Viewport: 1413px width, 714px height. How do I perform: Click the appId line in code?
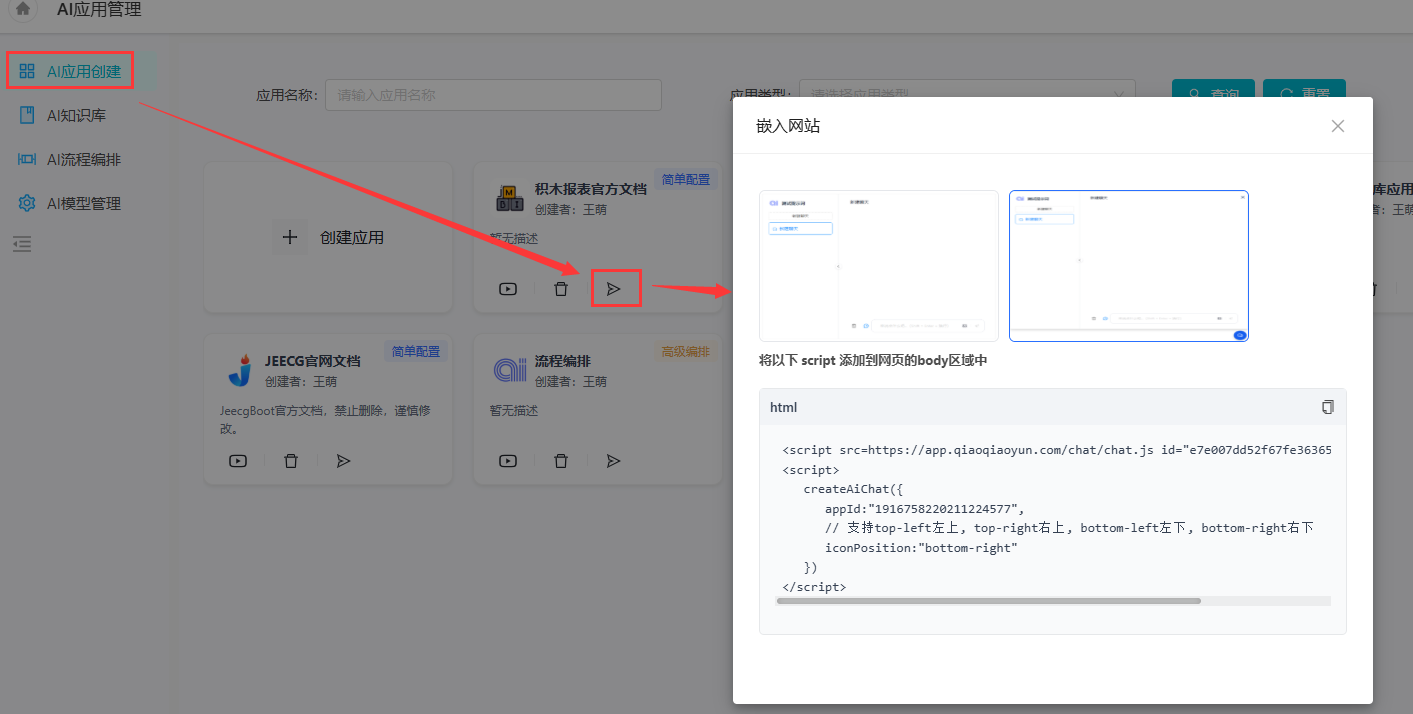click(x=925, y=508)
